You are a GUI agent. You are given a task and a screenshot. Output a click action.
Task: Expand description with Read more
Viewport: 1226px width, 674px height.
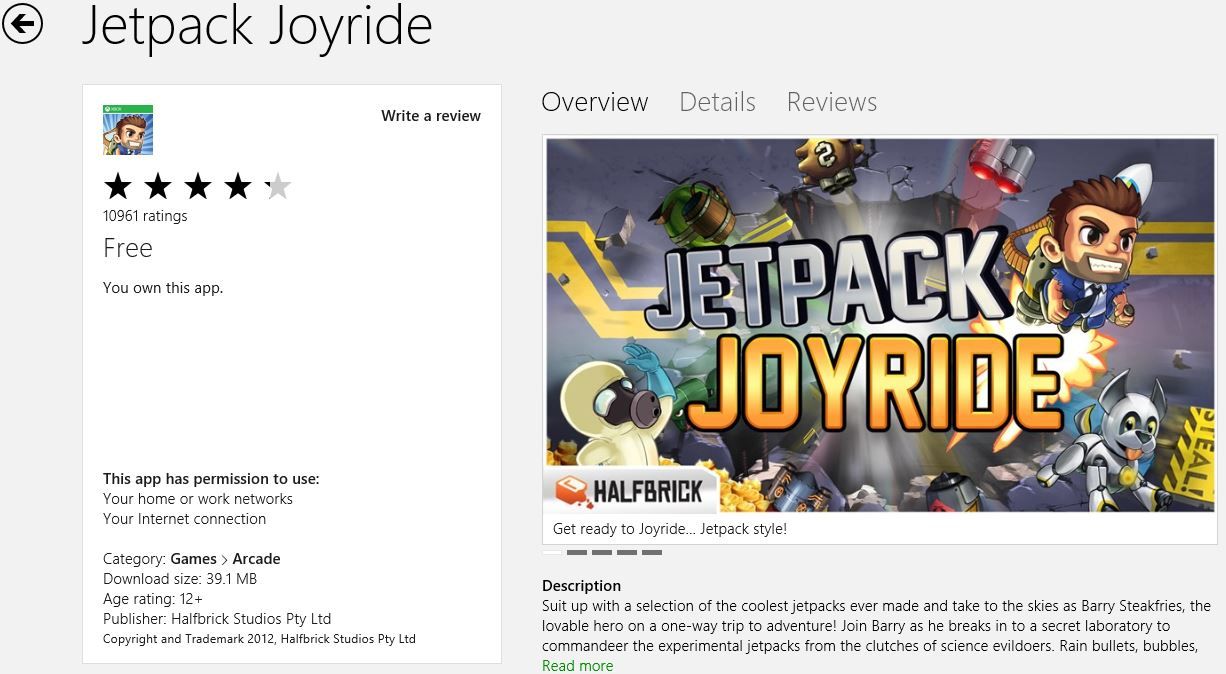click(x=578, y=666)
